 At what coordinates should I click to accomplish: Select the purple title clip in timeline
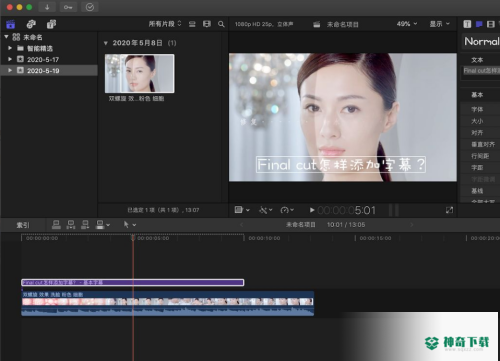pyautogui.click(x=133, y=283)
